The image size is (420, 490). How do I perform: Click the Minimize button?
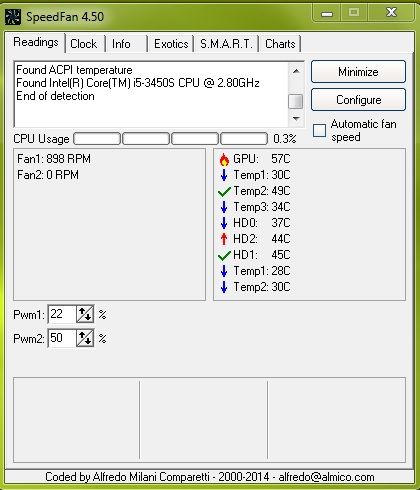pyautogui.click(x=358, y=72)
